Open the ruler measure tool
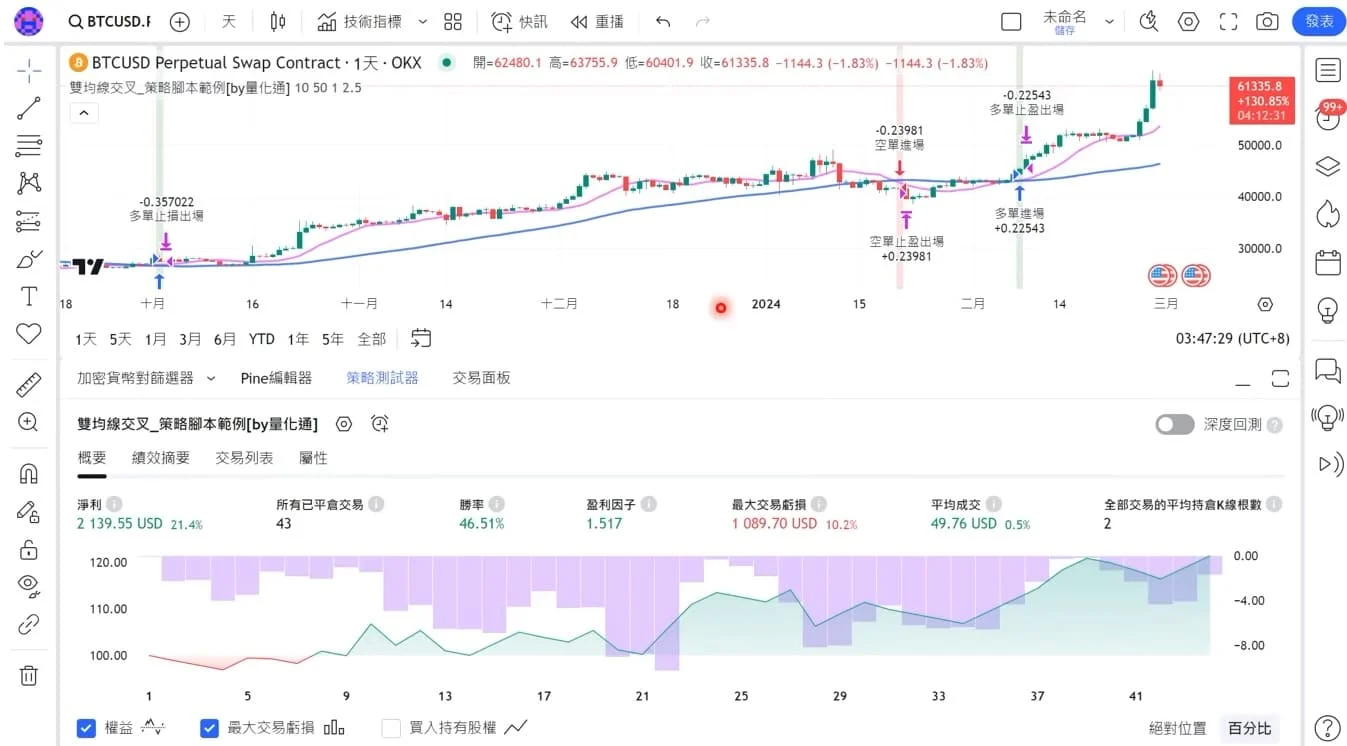 tap(29, 384)
